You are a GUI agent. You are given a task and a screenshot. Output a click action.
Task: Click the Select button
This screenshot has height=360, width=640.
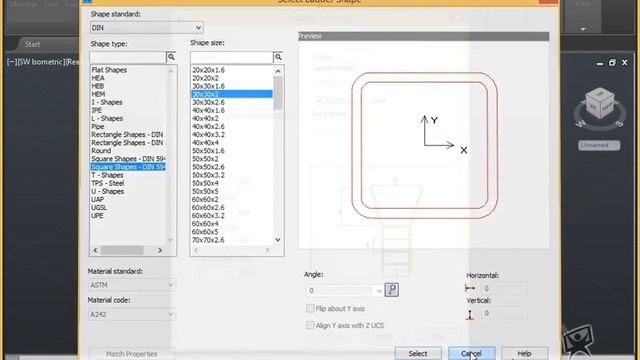pos(418,353)
